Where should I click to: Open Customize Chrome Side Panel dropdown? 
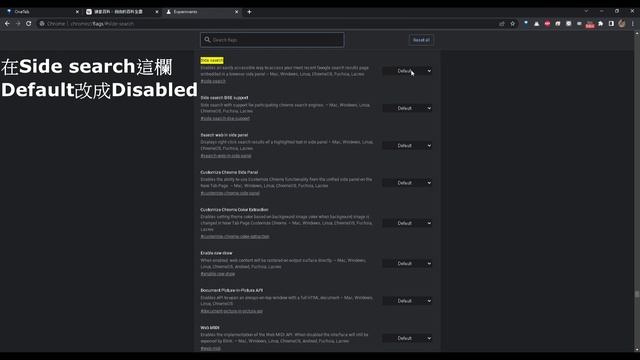[407, 183]
